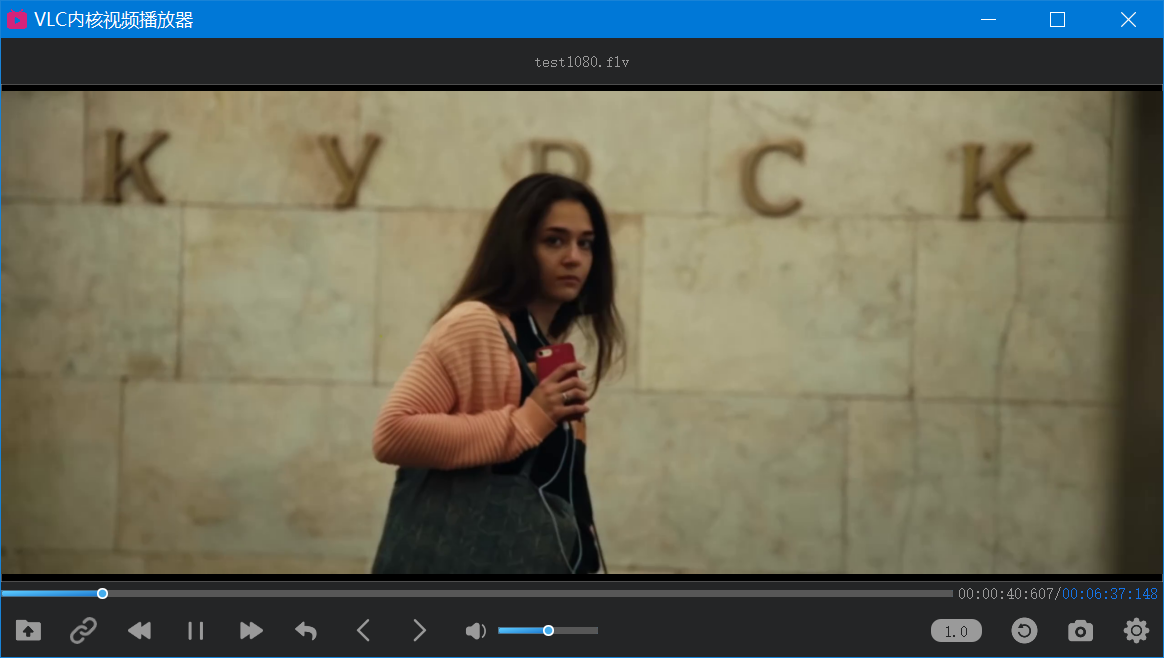1164x658 pixels.
Task: Adjust the volume slider
Action: point(548,631)
